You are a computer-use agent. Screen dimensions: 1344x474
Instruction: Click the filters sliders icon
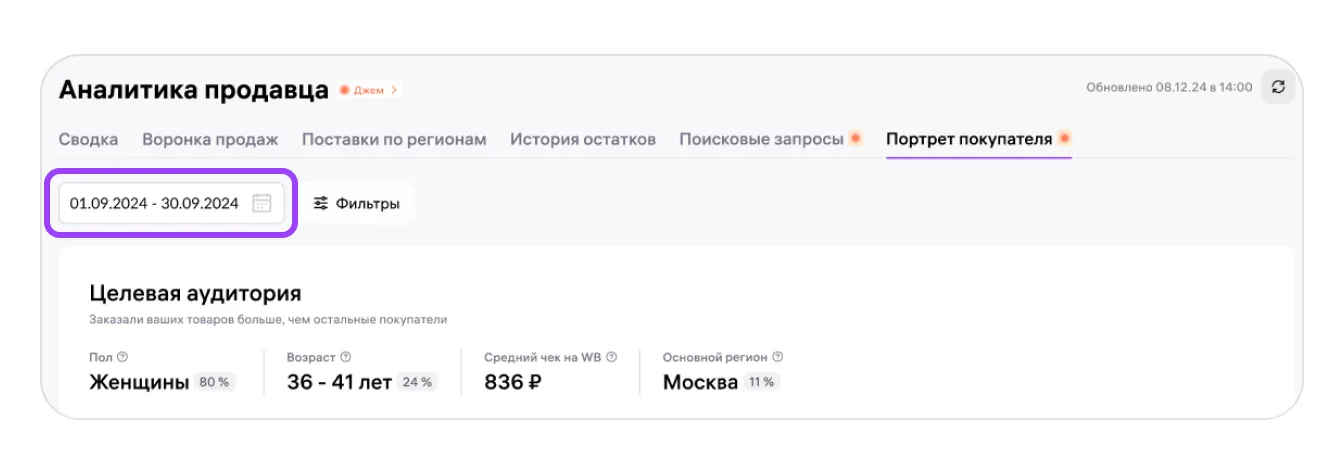[321, 204]
